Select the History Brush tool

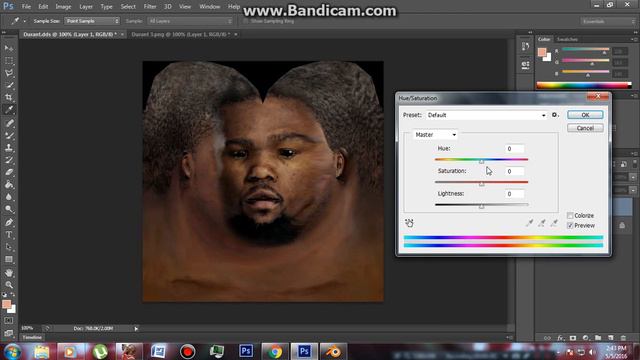[9, 160]
